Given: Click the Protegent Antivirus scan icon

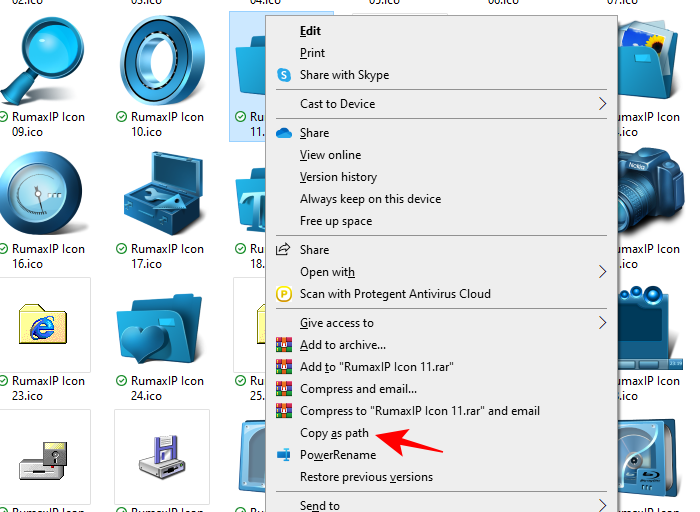Looking at the screenshot, I should click(283, 294).
